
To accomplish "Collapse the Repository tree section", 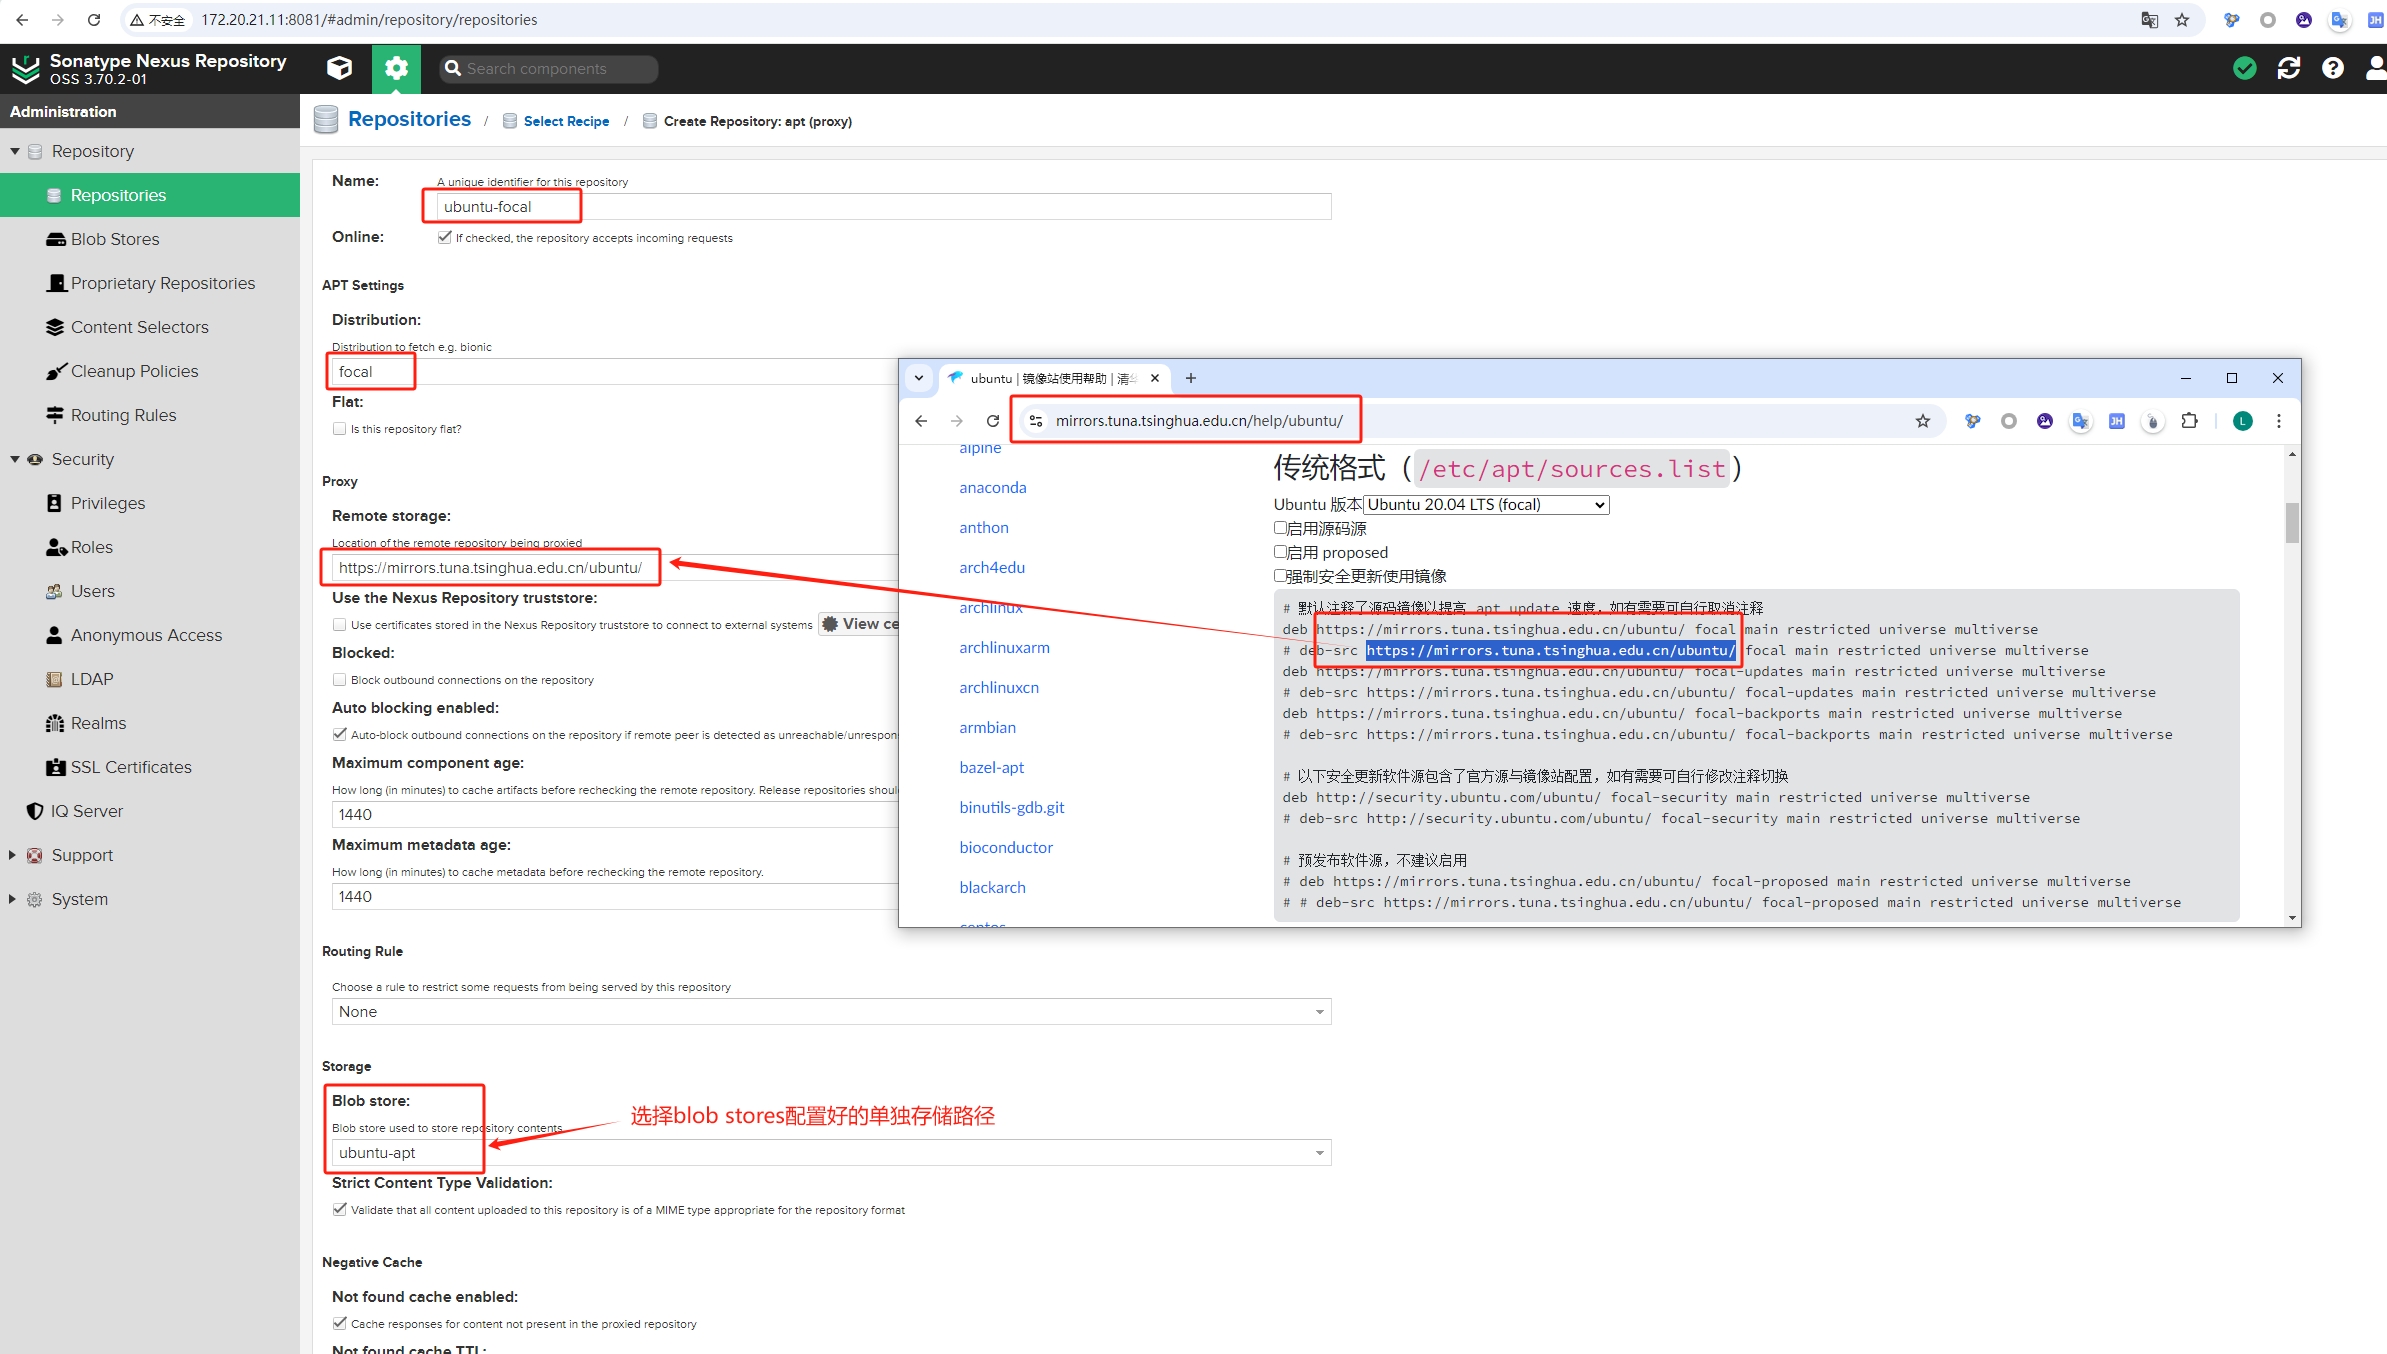I will point(15,151).
